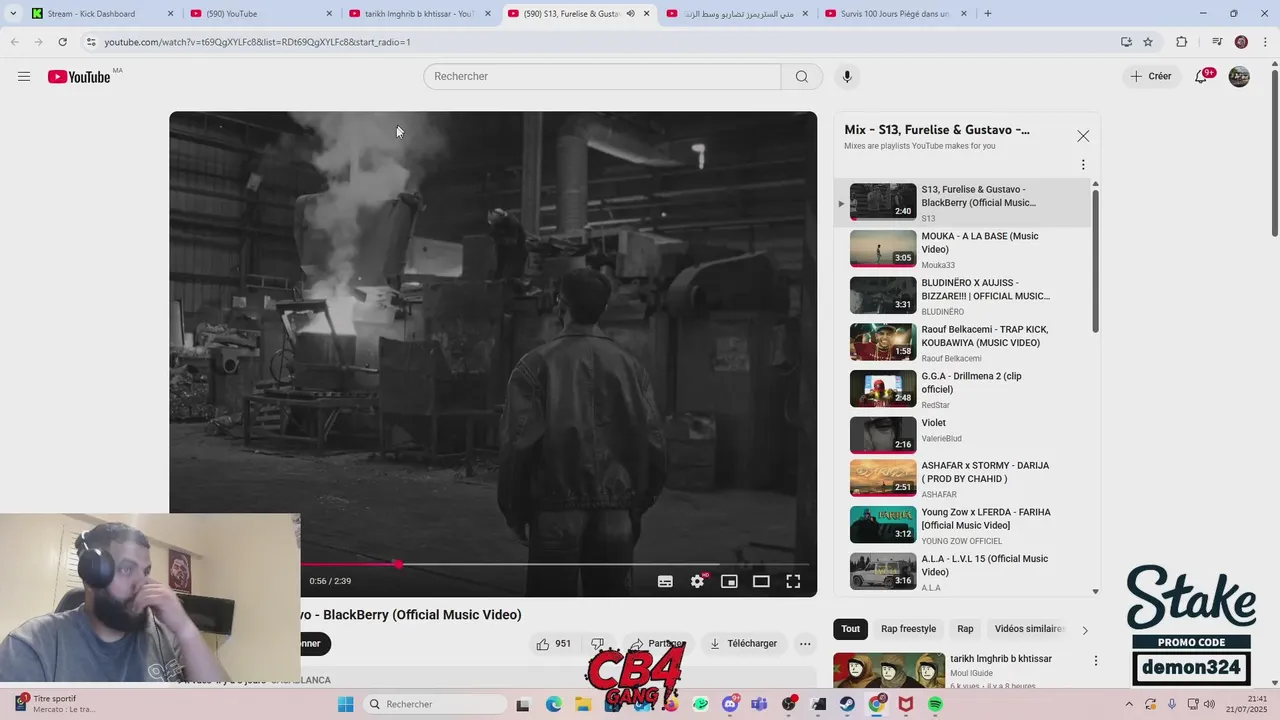Click the playlist panel scrollbar
Viewport: 1280px width, 720px height.
(1095, 260)
